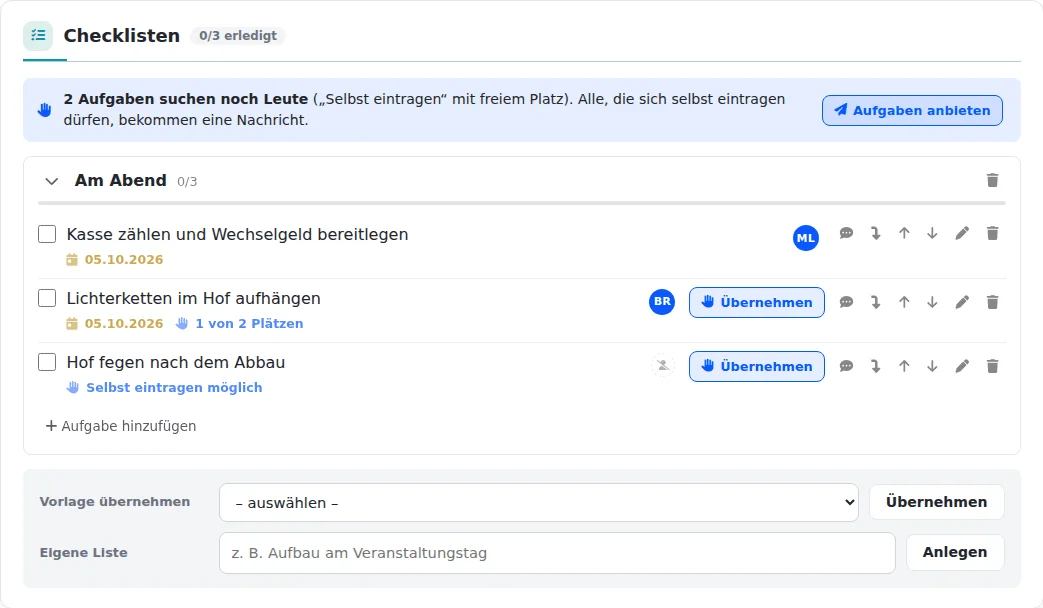Screen dimensions: 1043x608
Task: Delete the 'Am Abend' checklist via its trash icon
Action: tap(992, 180)
